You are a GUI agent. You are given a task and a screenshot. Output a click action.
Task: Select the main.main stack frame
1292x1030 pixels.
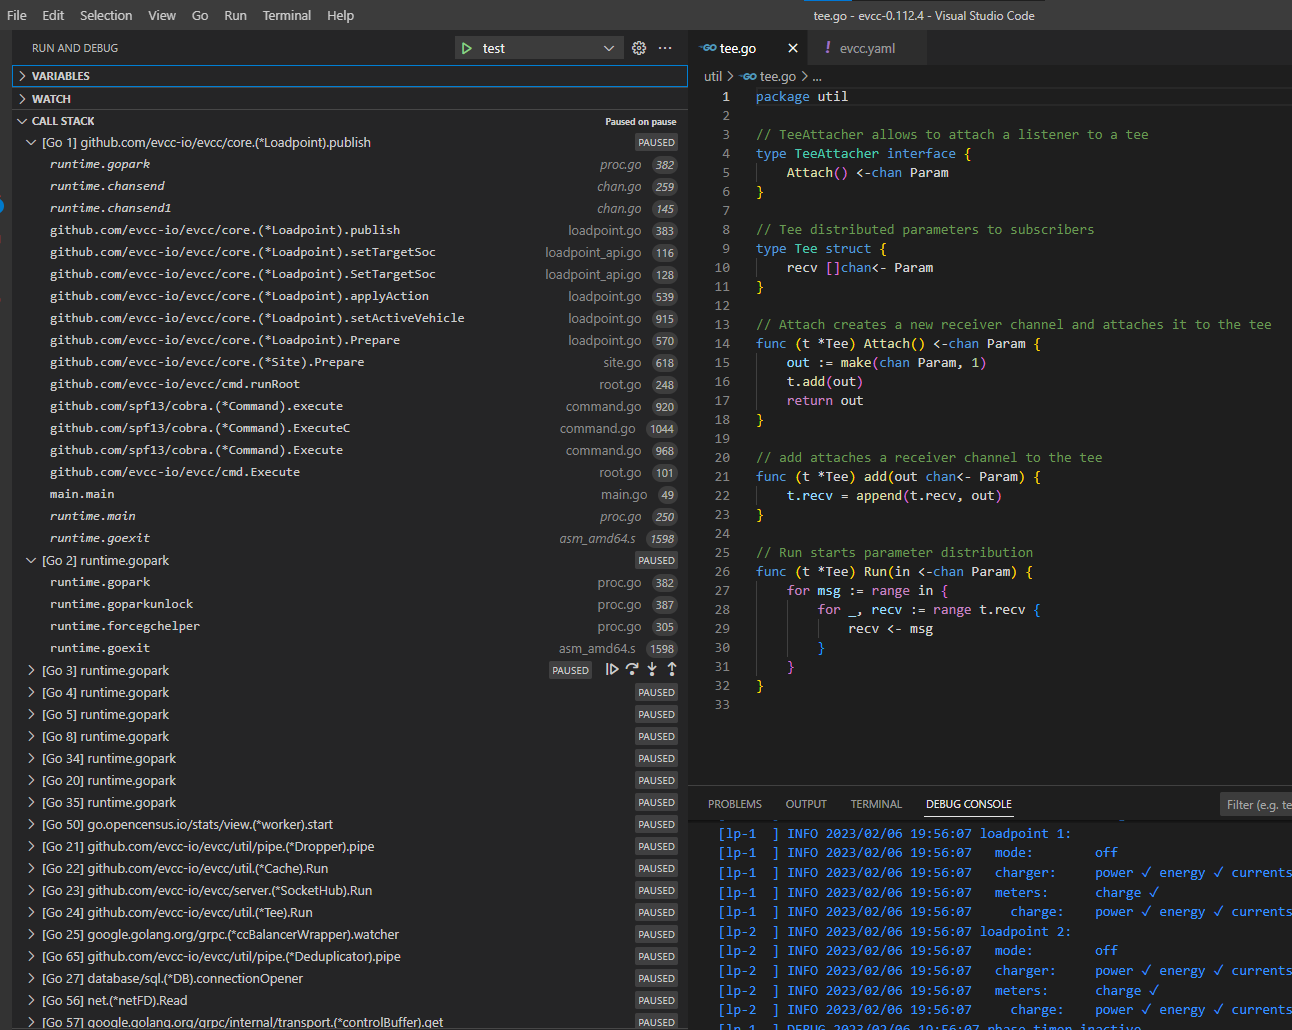click(x=82, y=493)
